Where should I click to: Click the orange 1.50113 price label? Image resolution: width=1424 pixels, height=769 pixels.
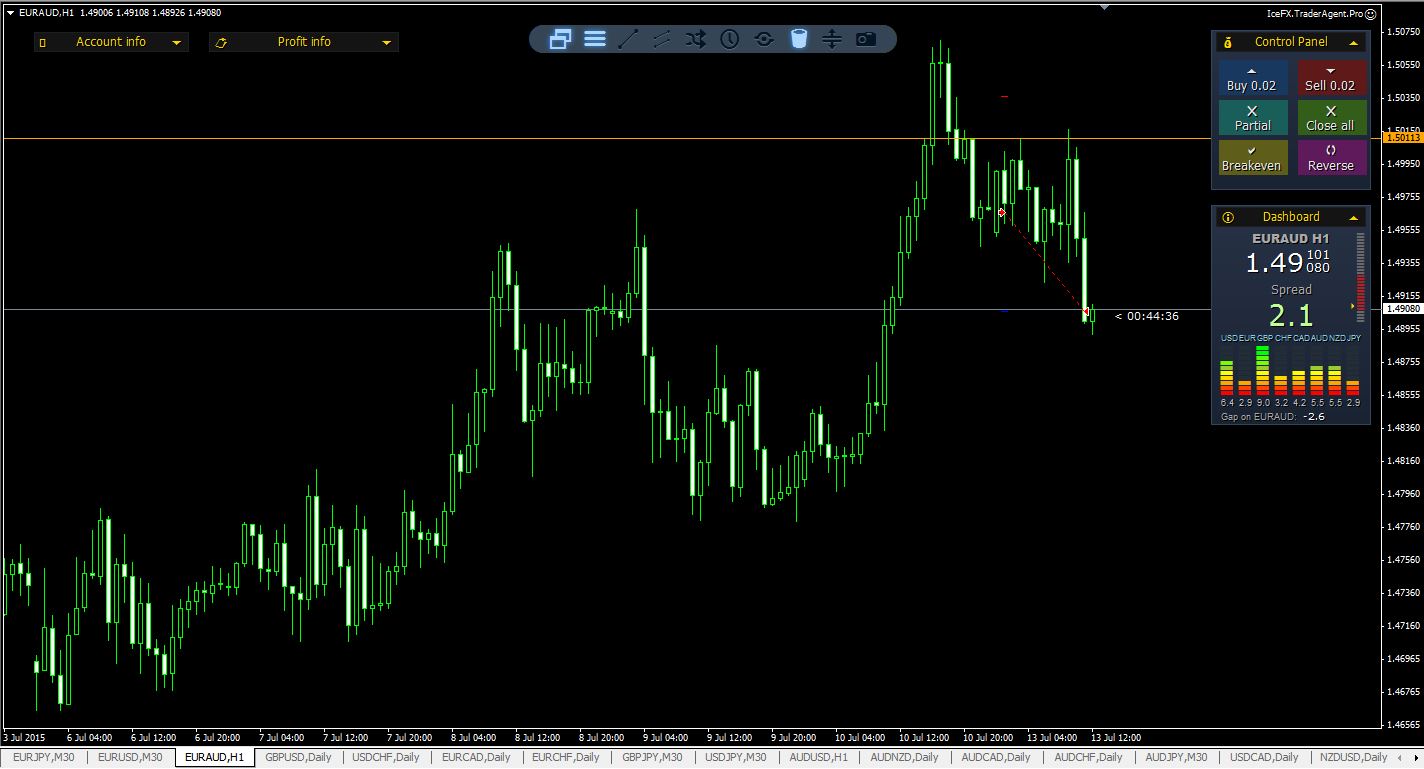1403,138
